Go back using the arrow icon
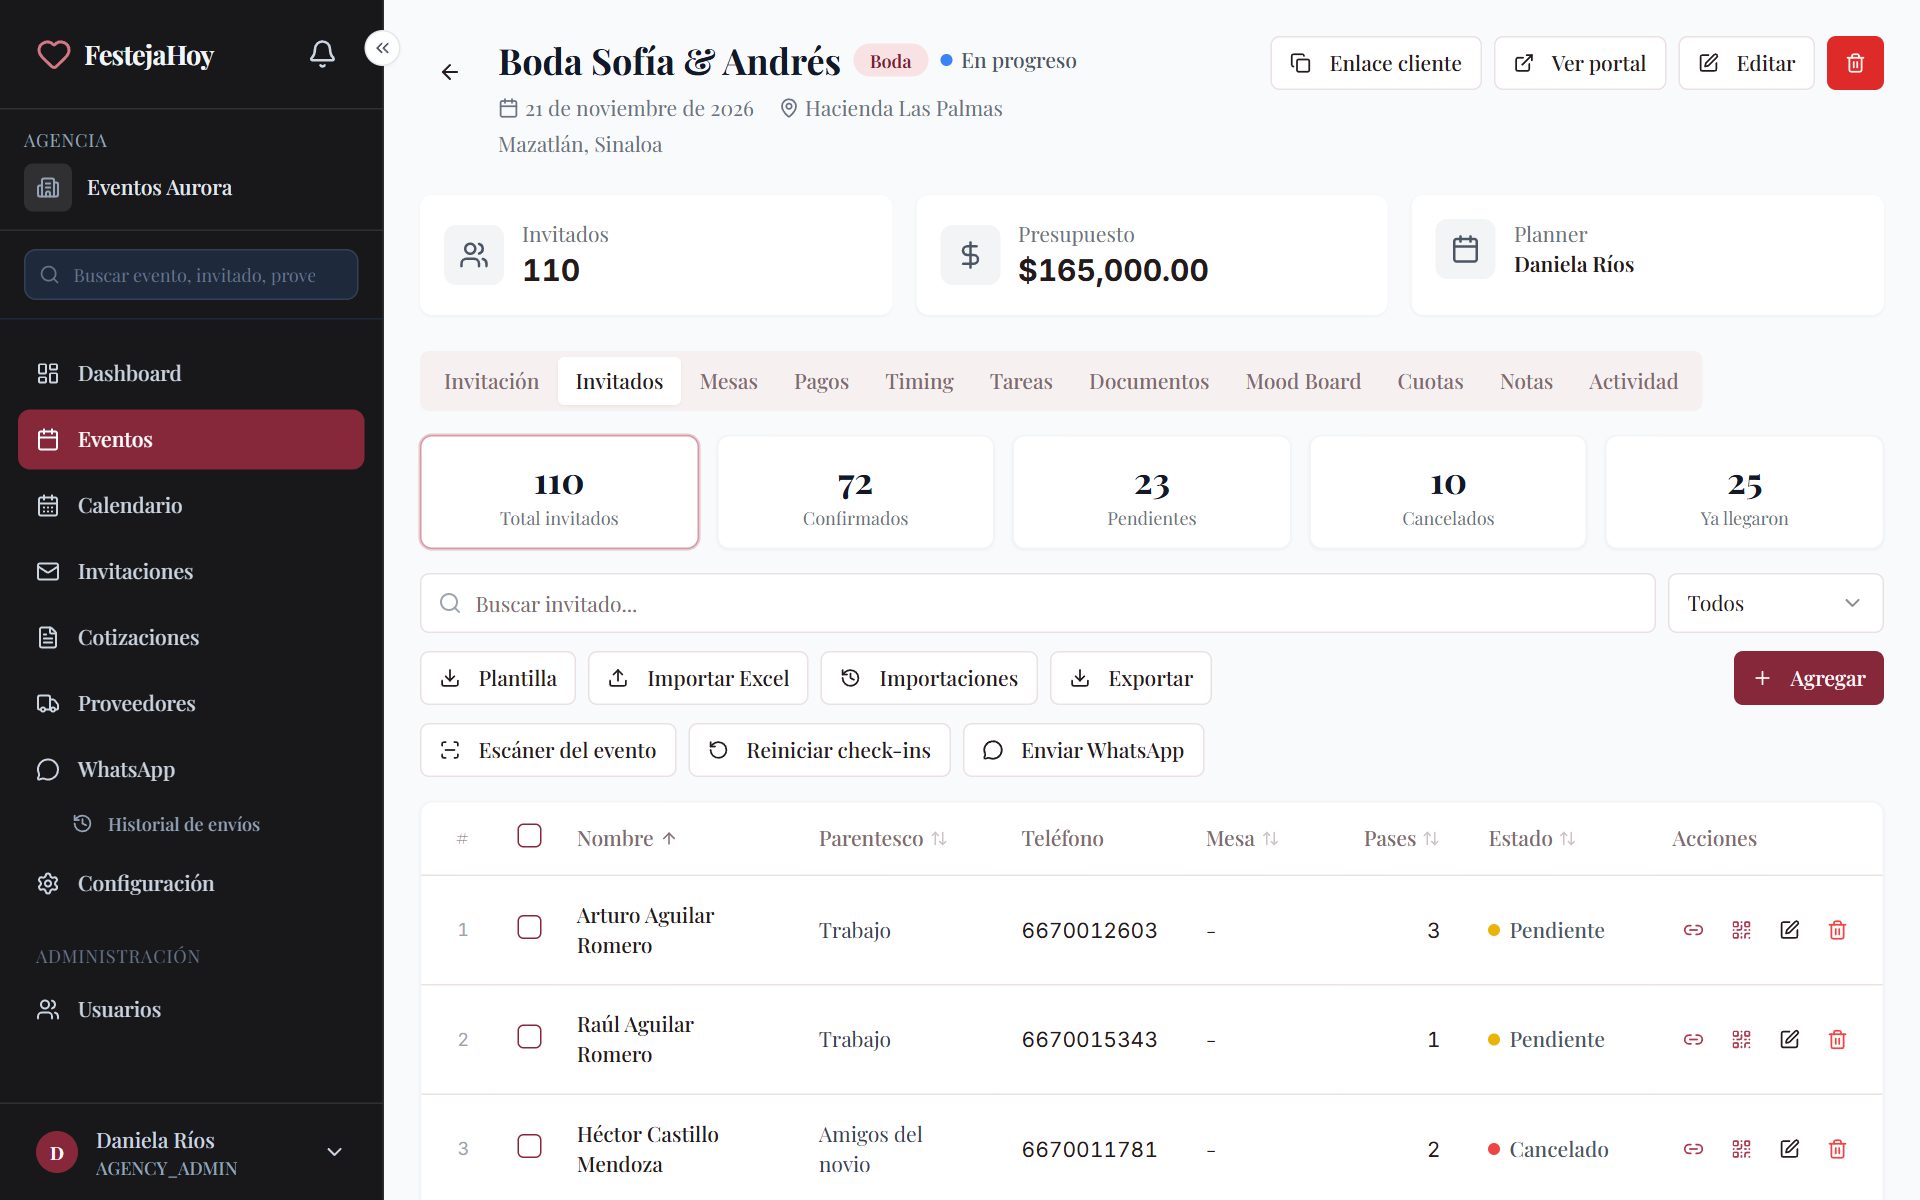The image size is (1920, 1200). [450, 72]
